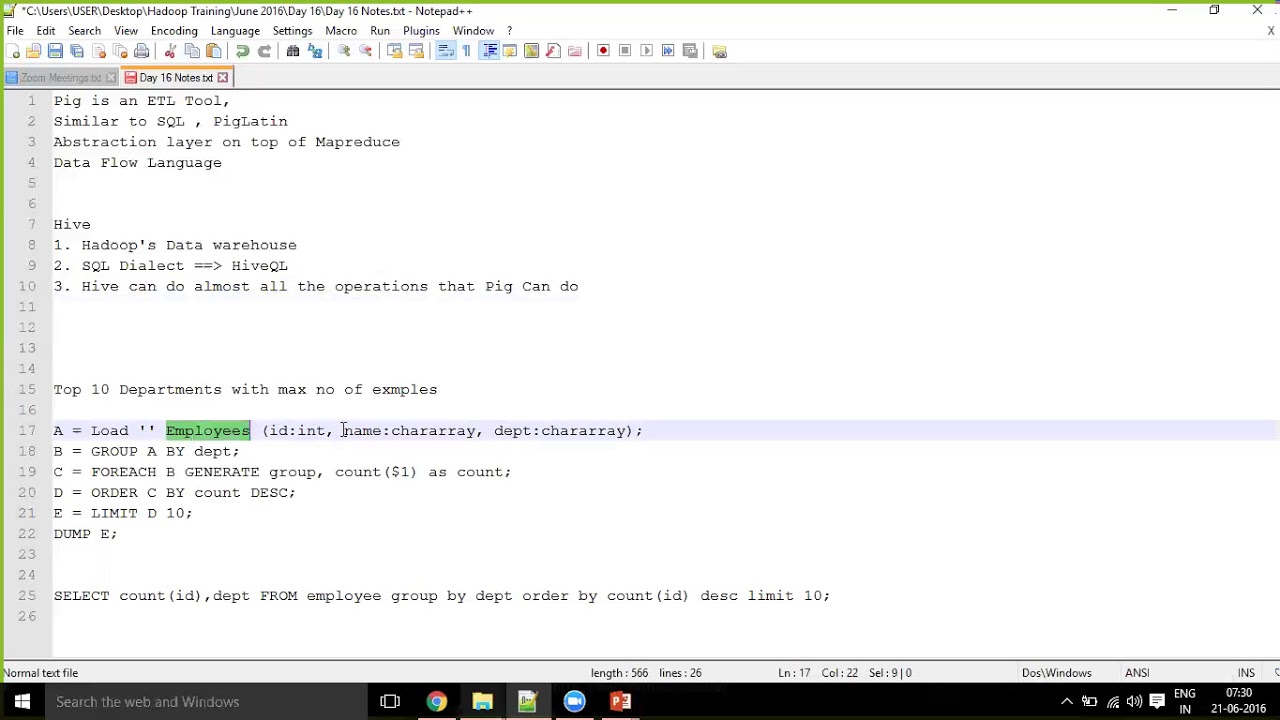This screenshot has height=720, width=1280.
Task: Toggle synchronized horizontal scrolling
Action: [417, 51]
